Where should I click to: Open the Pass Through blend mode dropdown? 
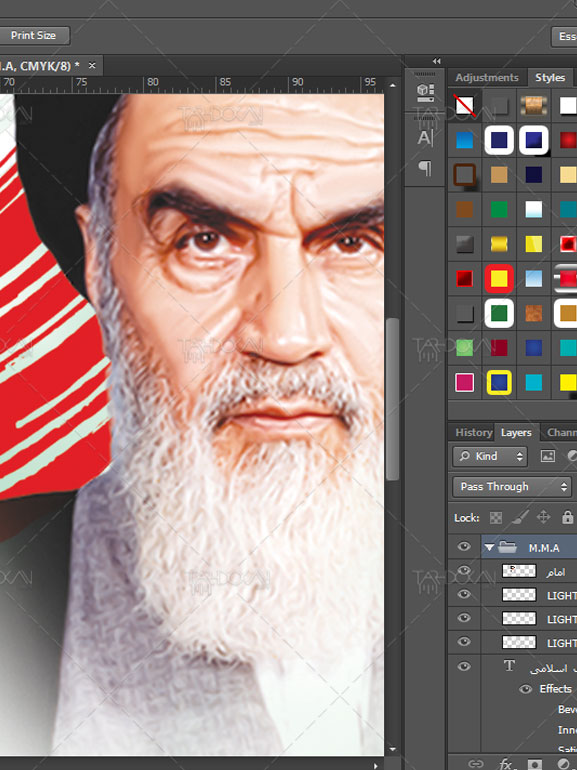point(512,487)
